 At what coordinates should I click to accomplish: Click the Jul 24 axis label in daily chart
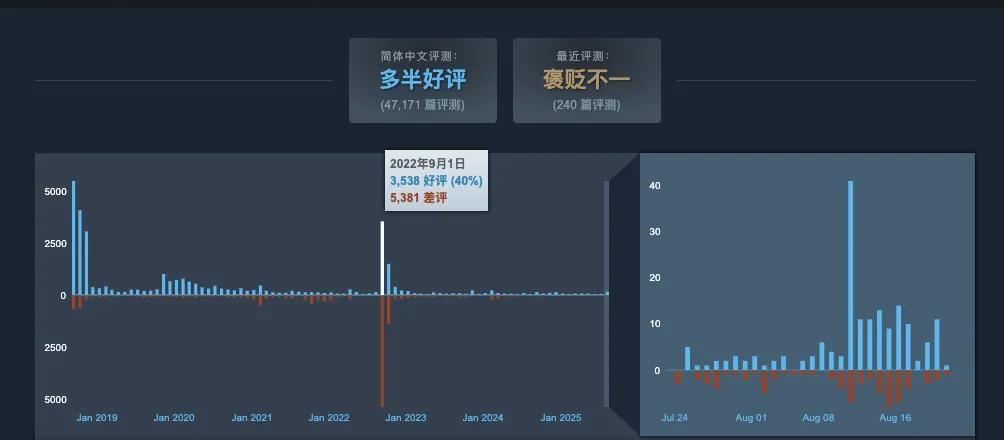coord(675,418)
